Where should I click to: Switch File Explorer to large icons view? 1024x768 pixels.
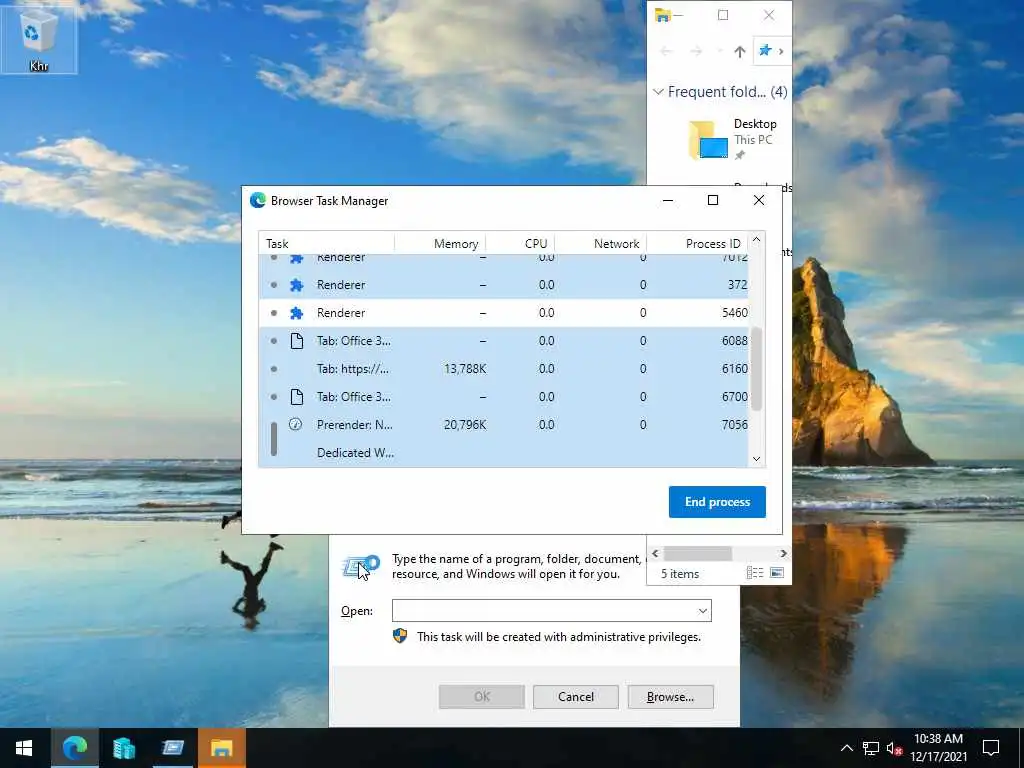(x=776, y=573)
